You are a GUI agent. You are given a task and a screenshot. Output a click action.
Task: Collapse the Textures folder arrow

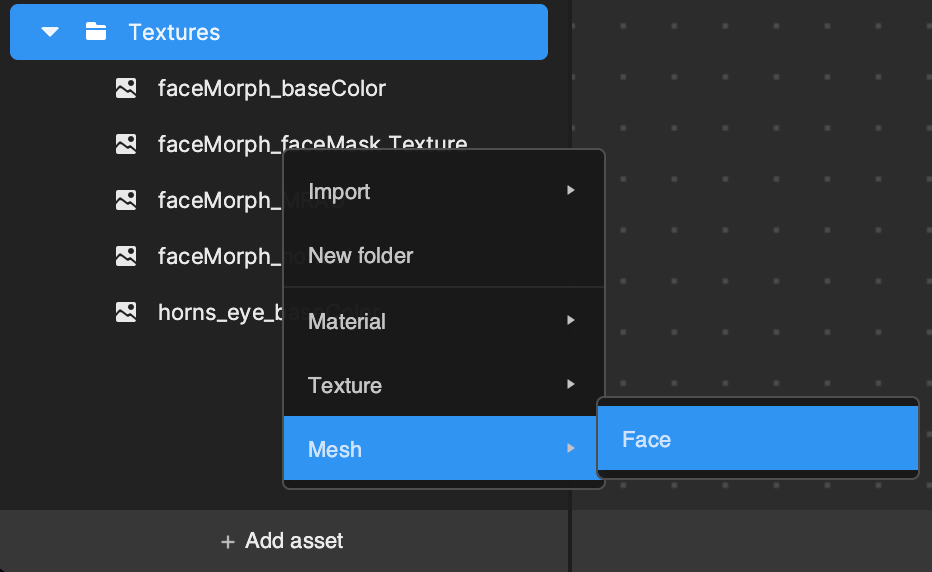50,32
